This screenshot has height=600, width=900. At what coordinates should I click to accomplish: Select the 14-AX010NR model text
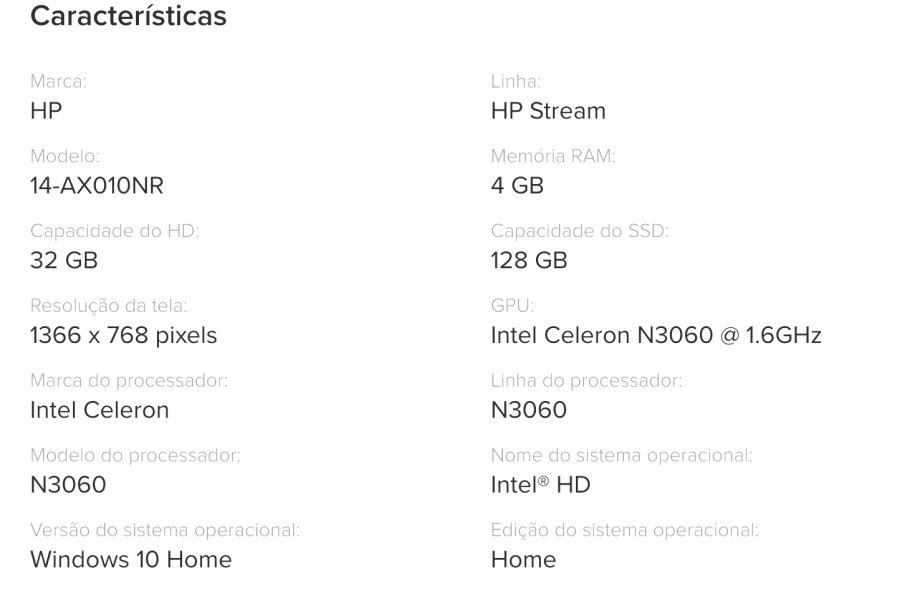pos(97,186)
